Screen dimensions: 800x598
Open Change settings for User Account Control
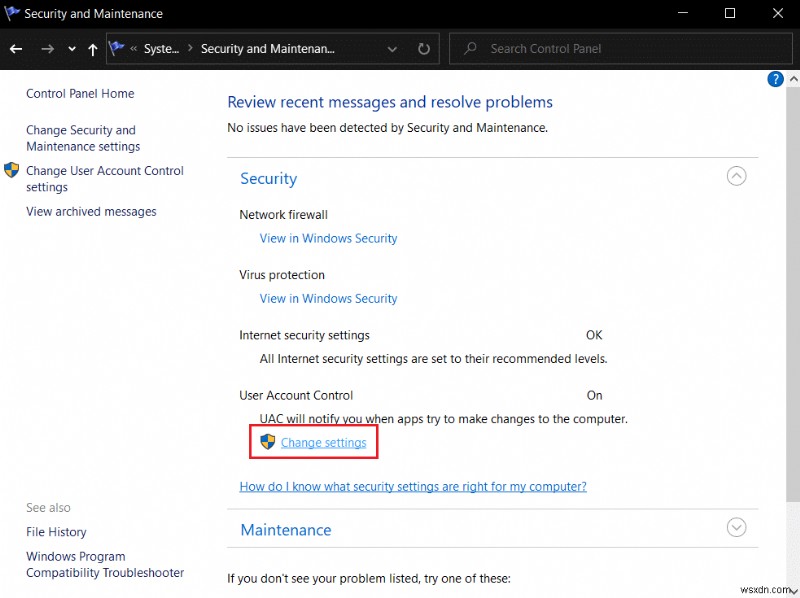(x=323, y=442)
